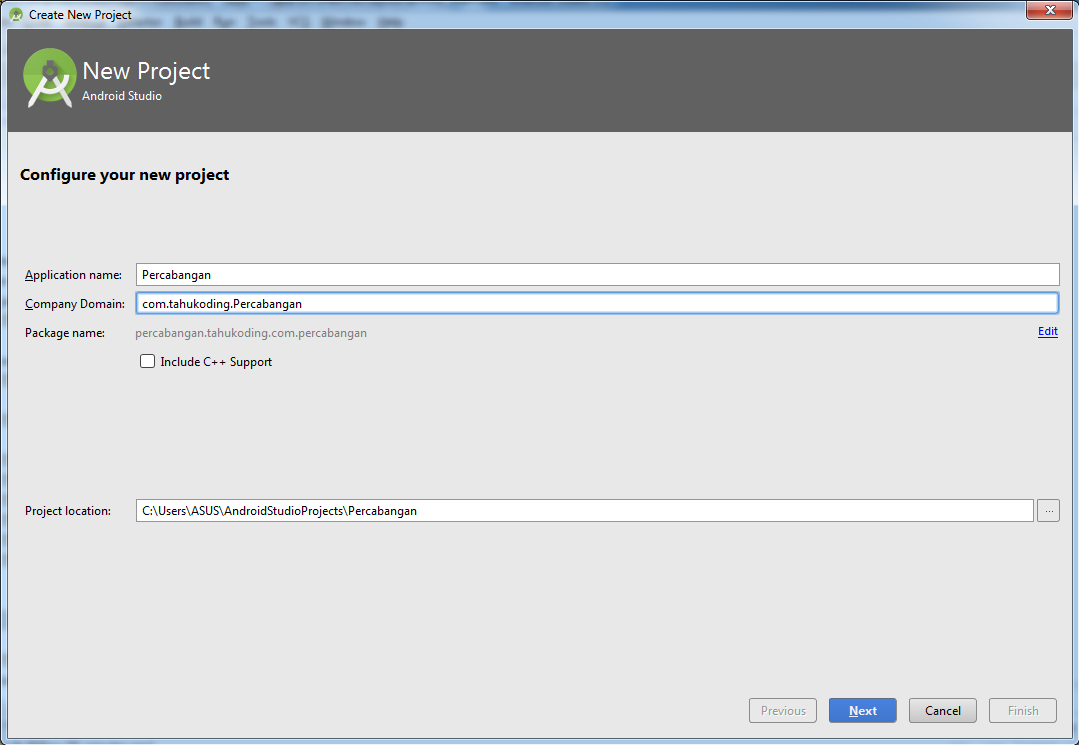This screenshot has width=1079, height=745.
Task: Click the 'Application name:' label
Action: coord(73,274)
